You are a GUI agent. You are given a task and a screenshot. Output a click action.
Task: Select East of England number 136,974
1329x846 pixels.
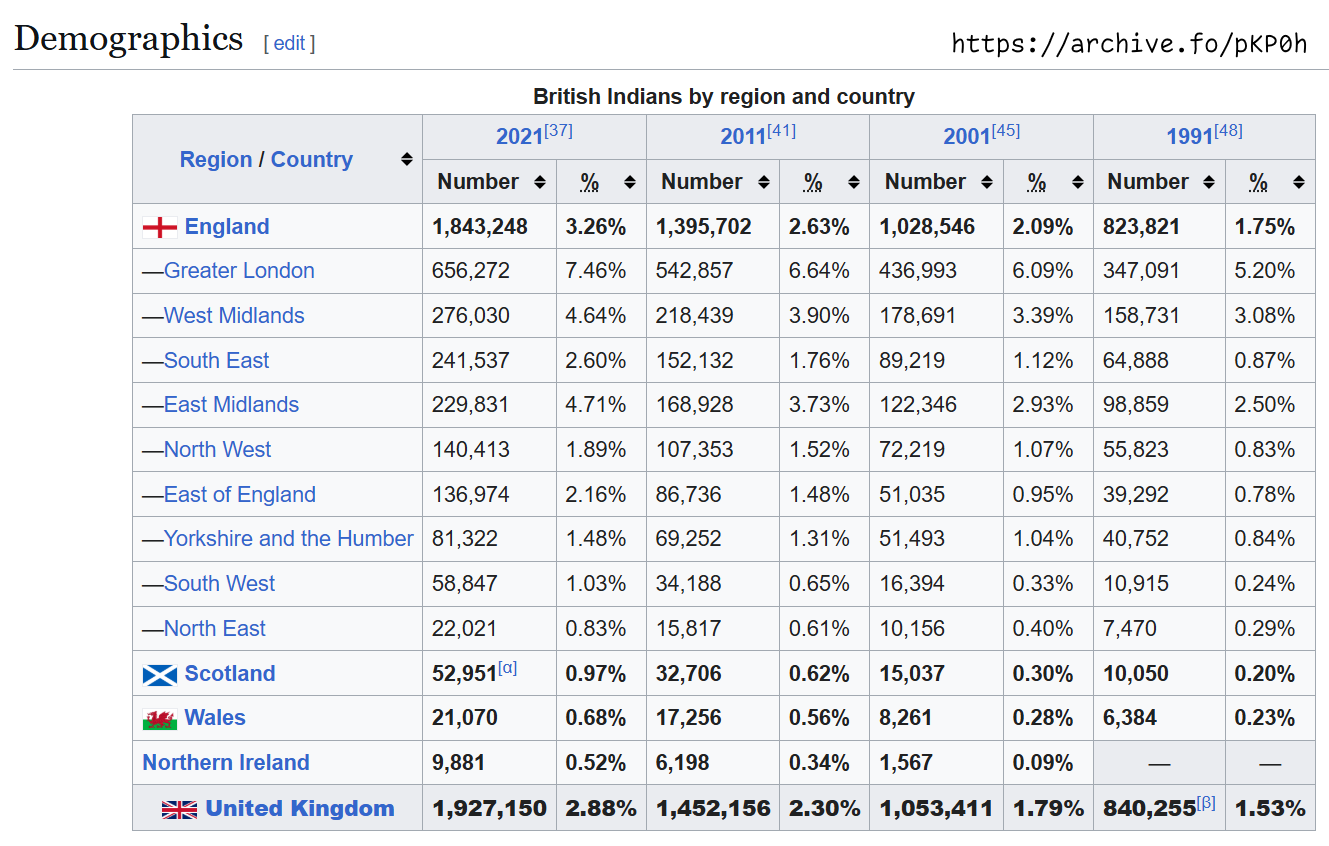pyautogui.click(x=471, y=495)
